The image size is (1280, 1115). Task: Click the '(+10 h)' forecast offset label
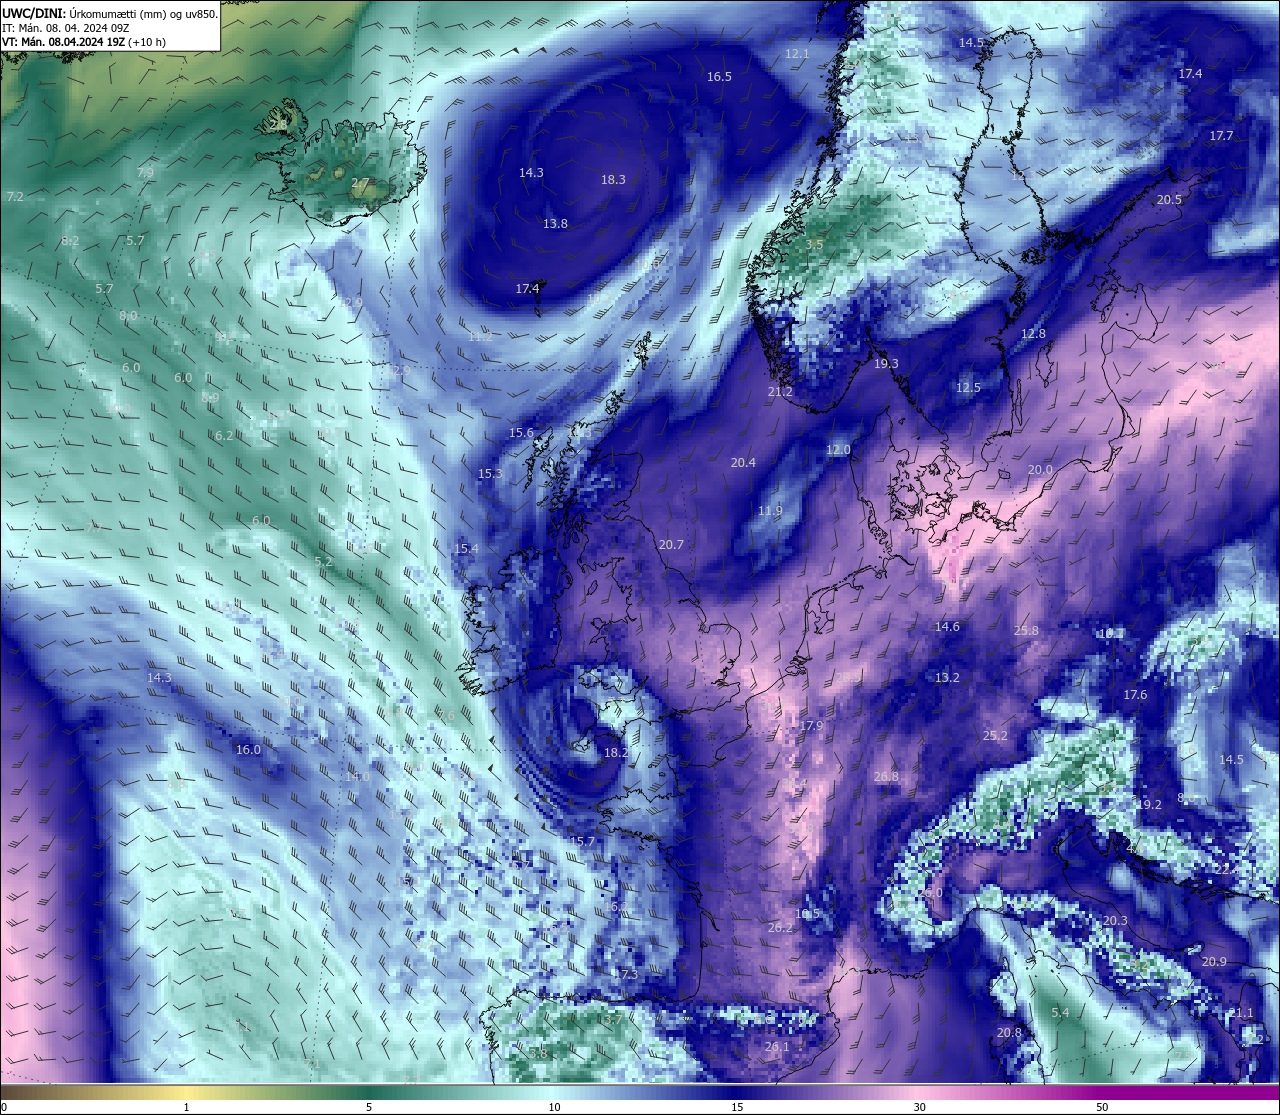click(x=147, y=43)
